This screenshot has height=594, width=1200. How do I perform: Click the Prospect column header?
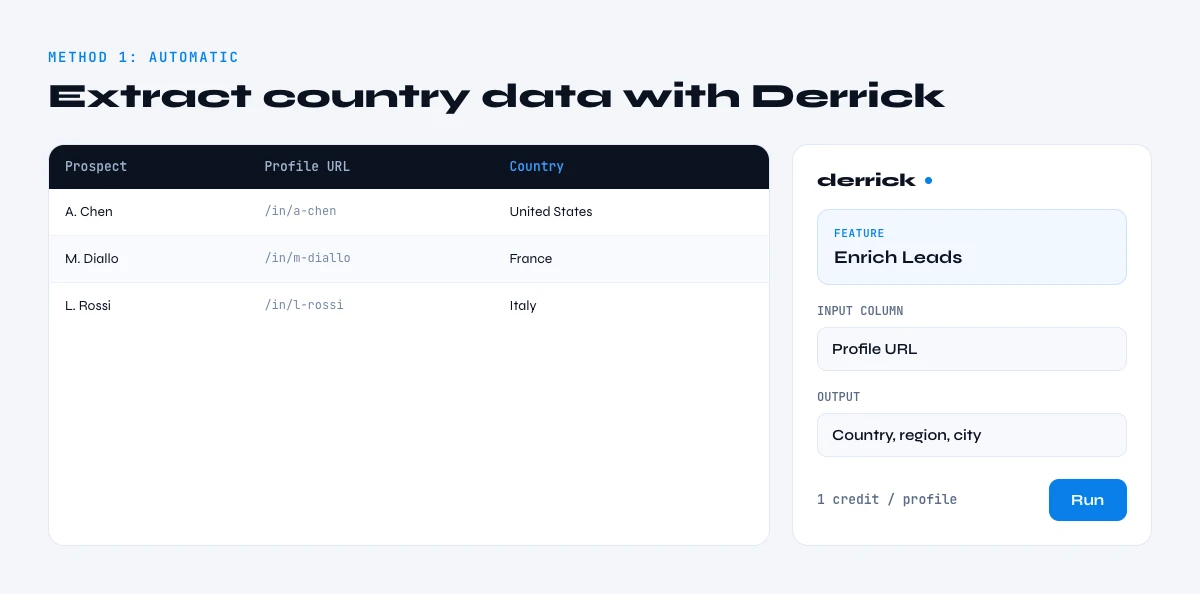(96, 167)
